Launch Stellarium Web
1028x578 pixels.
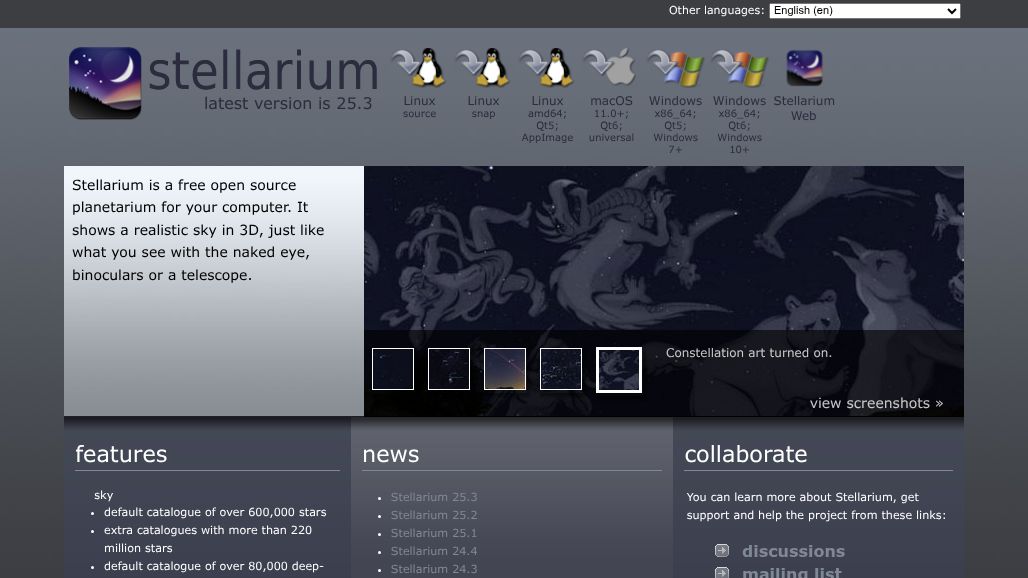click(x=803, y=80)
